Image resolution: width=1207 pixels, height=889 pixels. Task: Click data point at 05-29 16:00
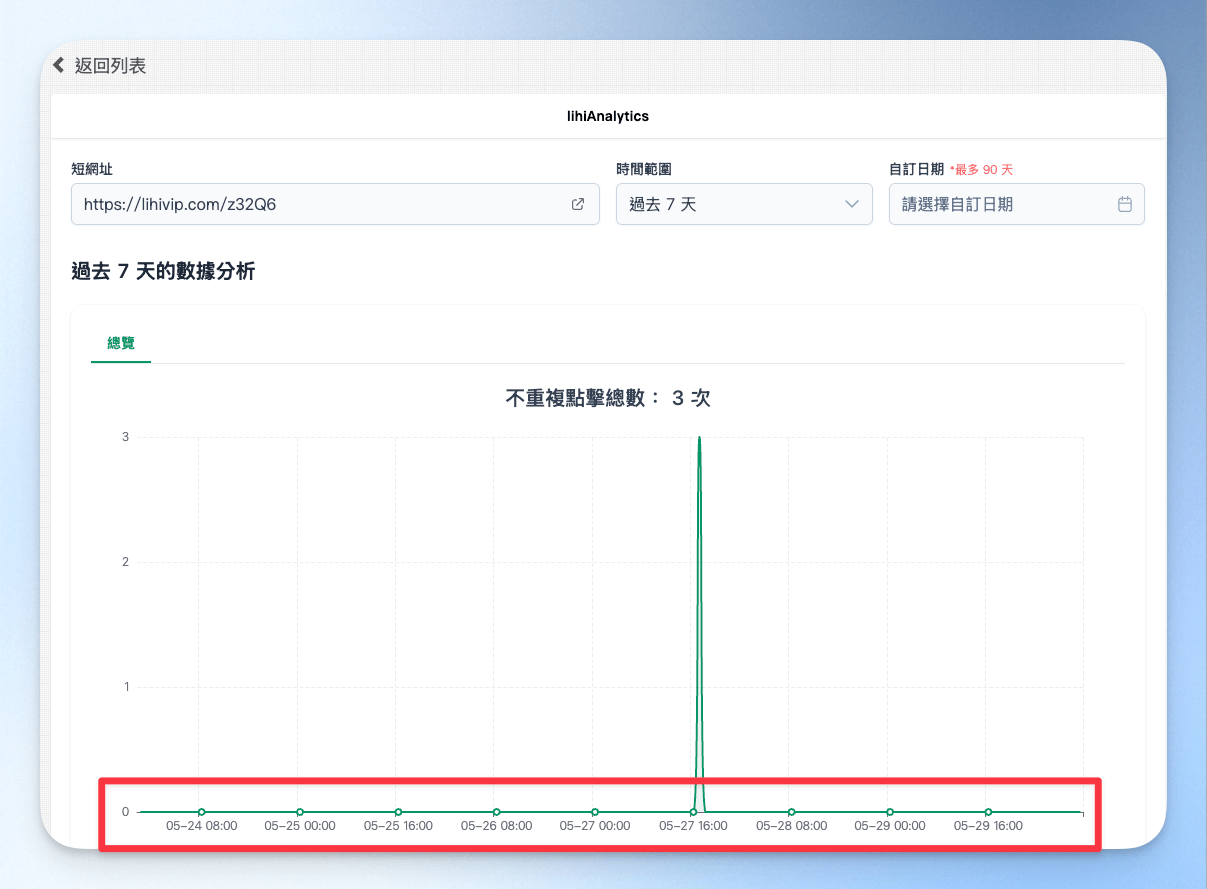988,812
